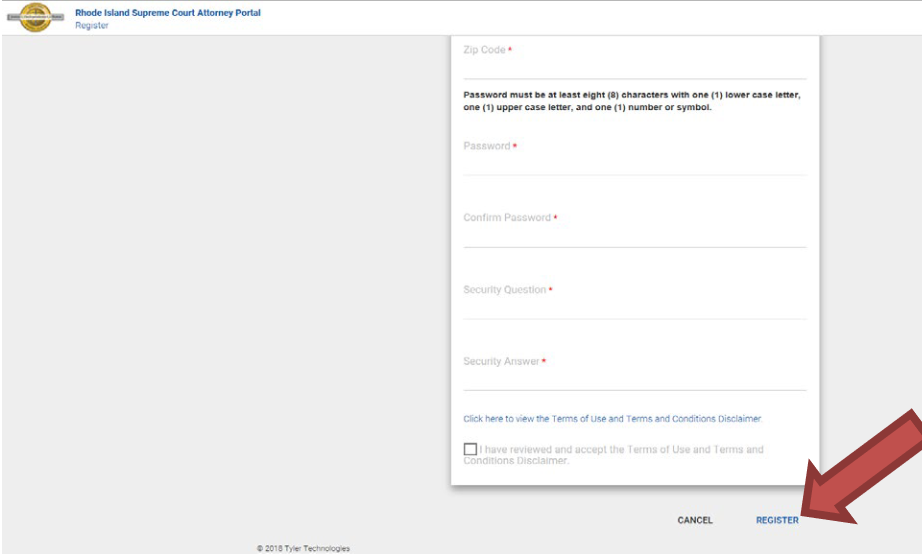Focus the Password input line
The width and height of the screenshot is (922, 556).
point(634,165)
